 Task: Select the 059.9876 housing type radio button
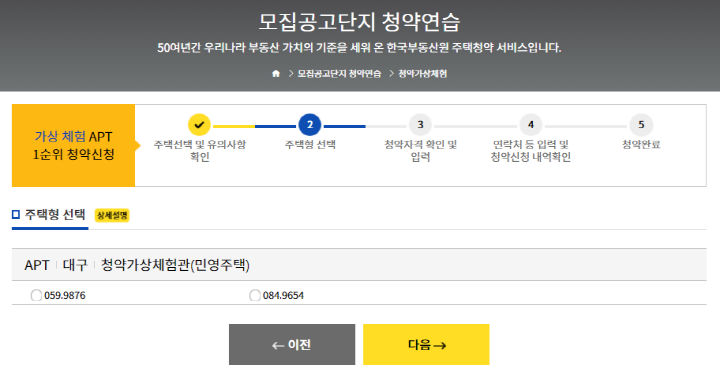[x=36, y=295]
